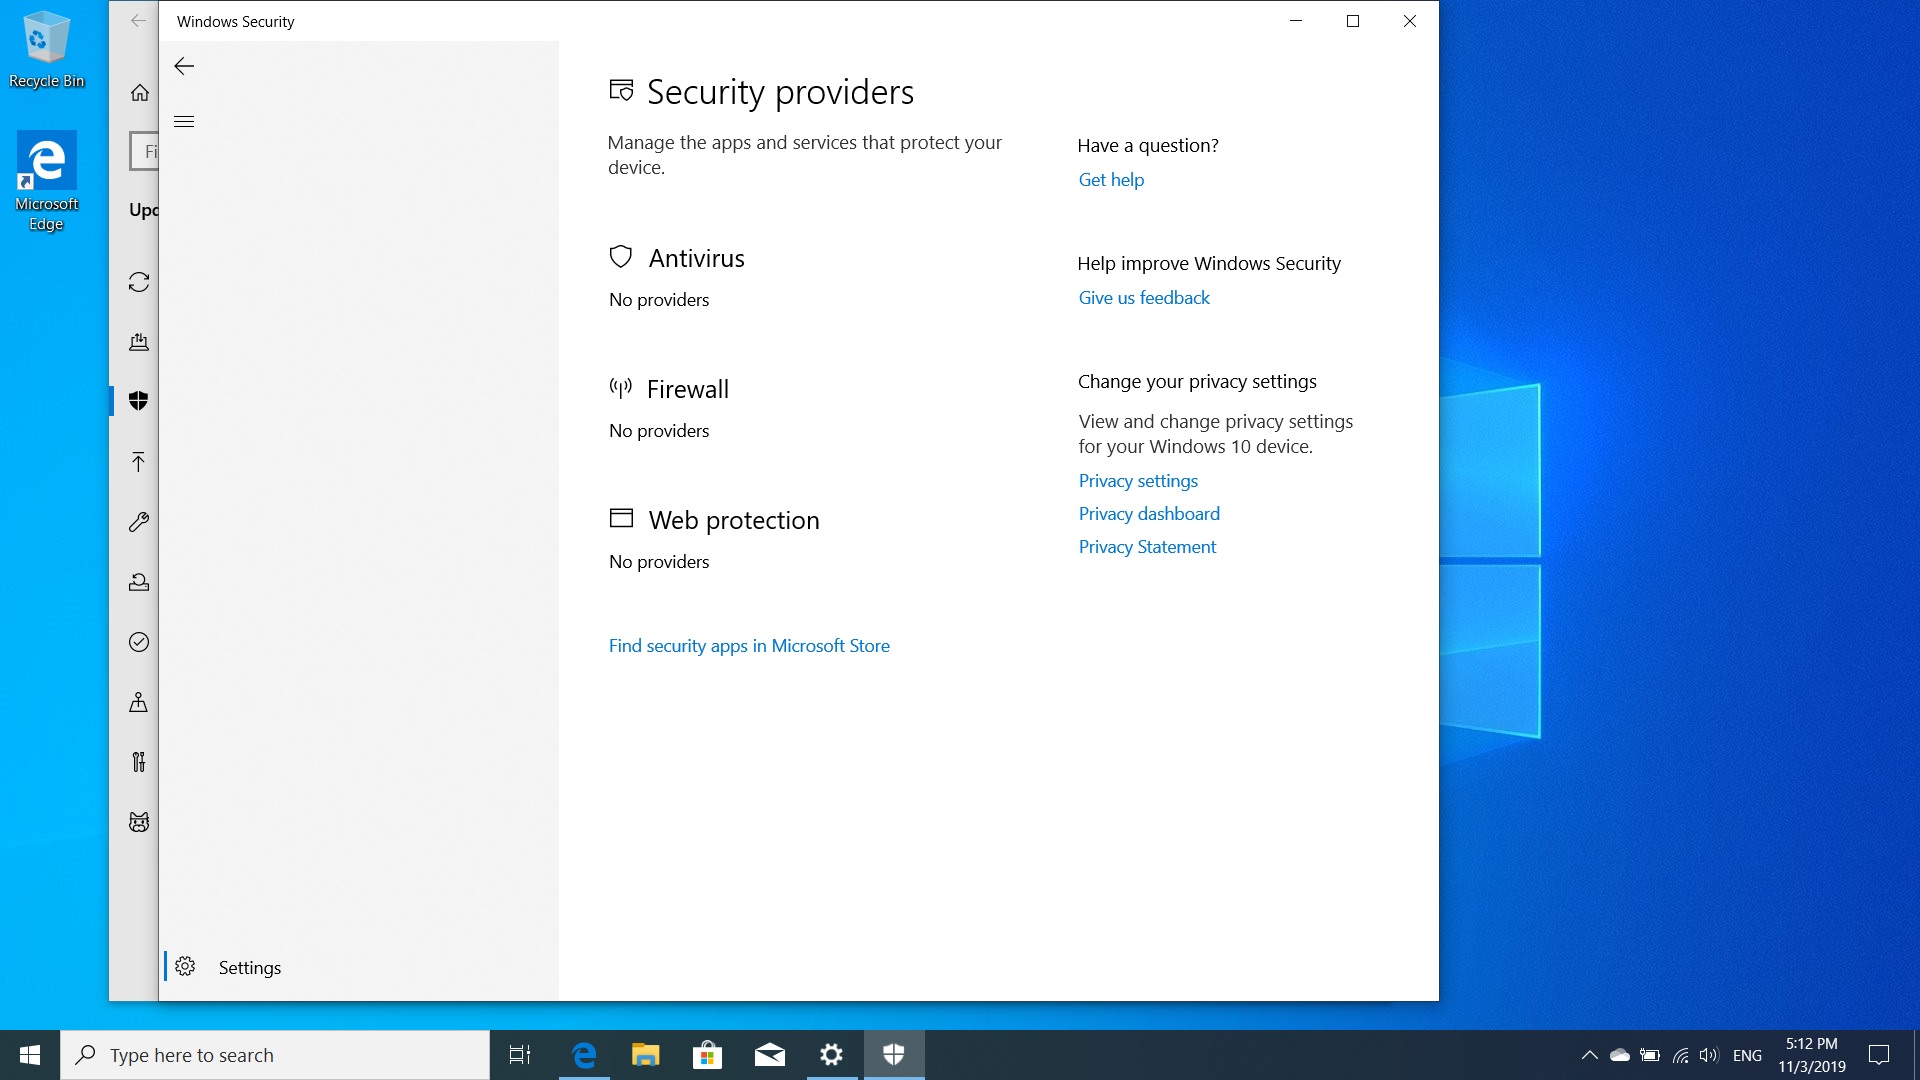1920x1080 pixels.
Task: Select Windows Update sync icon in Settings sidebar
Action: pyautogui.click(x=139, y=282)
